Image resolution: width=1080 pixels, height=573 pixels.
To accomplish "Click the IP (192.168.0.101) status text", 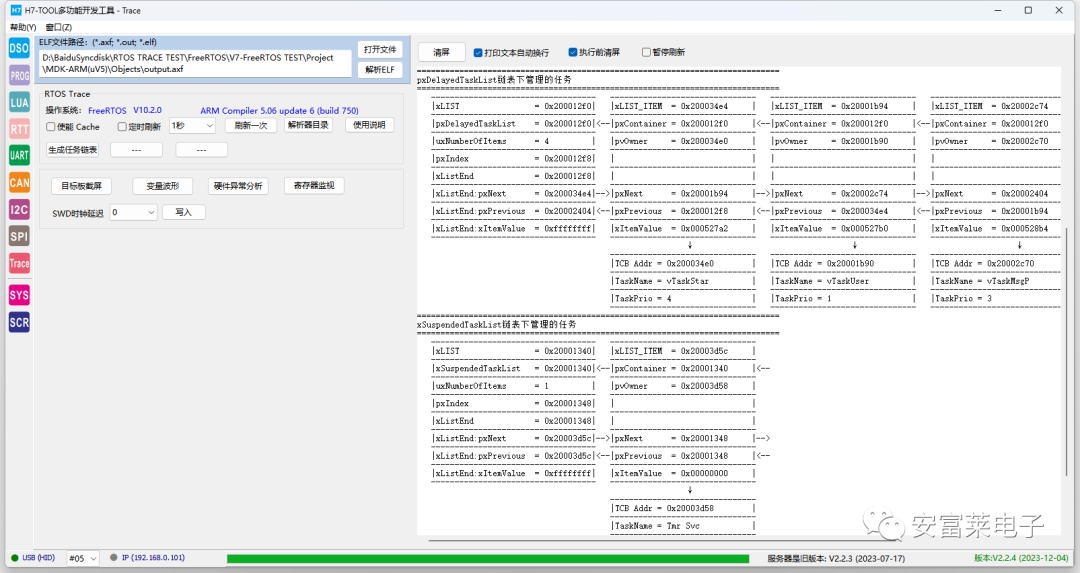I will pos(154,558).
